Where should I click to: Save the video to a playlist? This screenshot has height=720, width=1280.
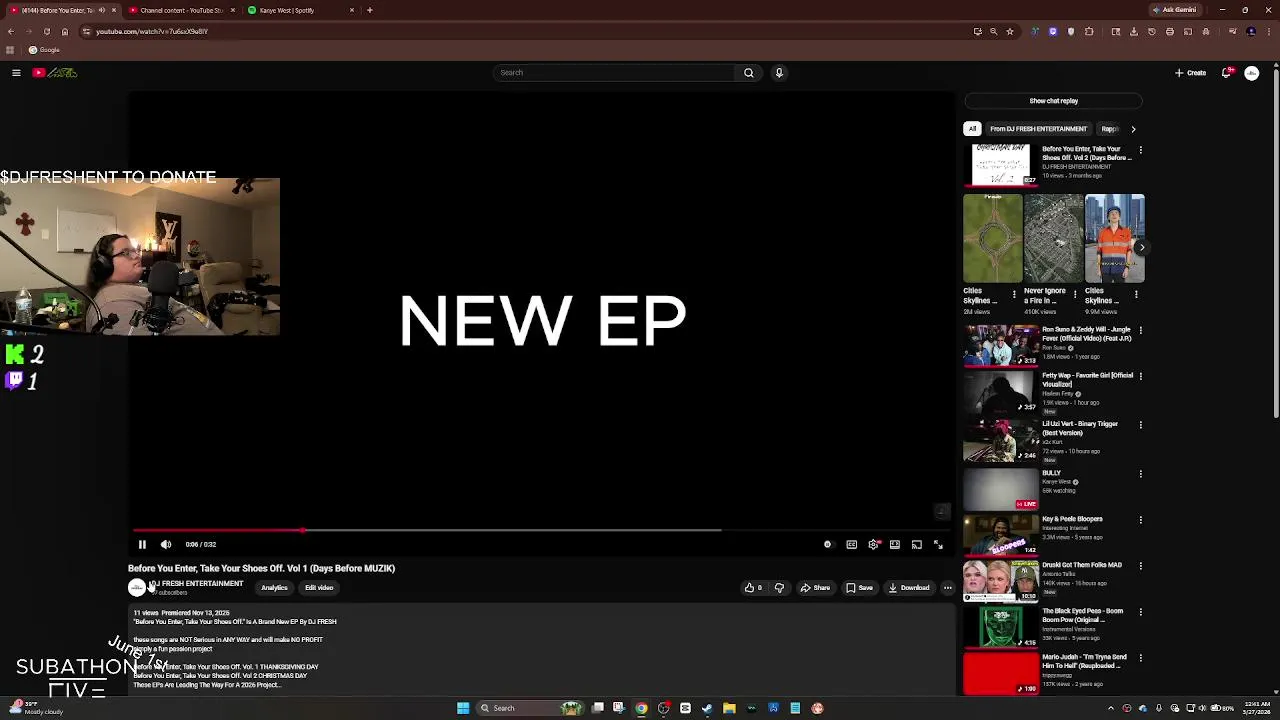(860, 588)
